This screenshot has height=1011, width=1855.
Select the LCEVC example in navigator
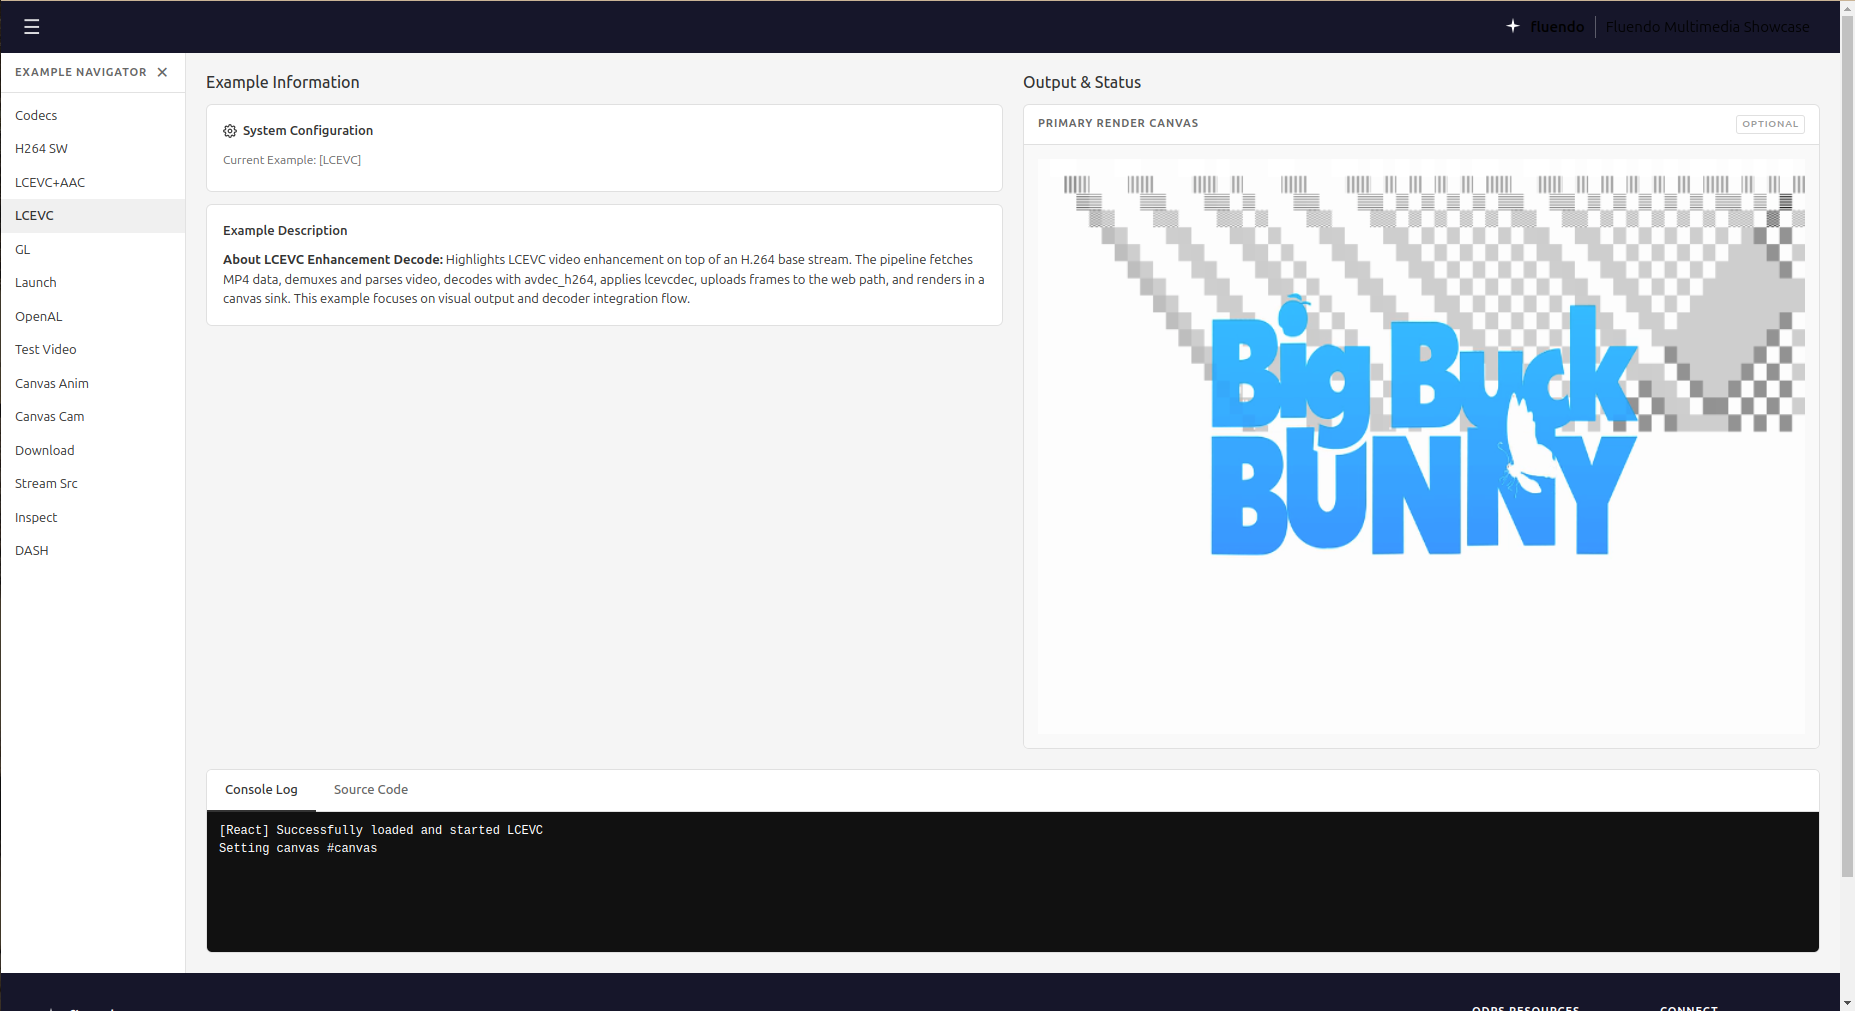93,216
